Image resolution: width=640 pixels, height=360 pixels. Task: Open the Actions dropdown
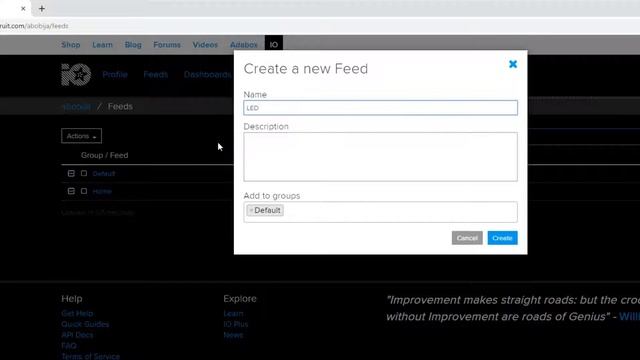pos(81,136)
